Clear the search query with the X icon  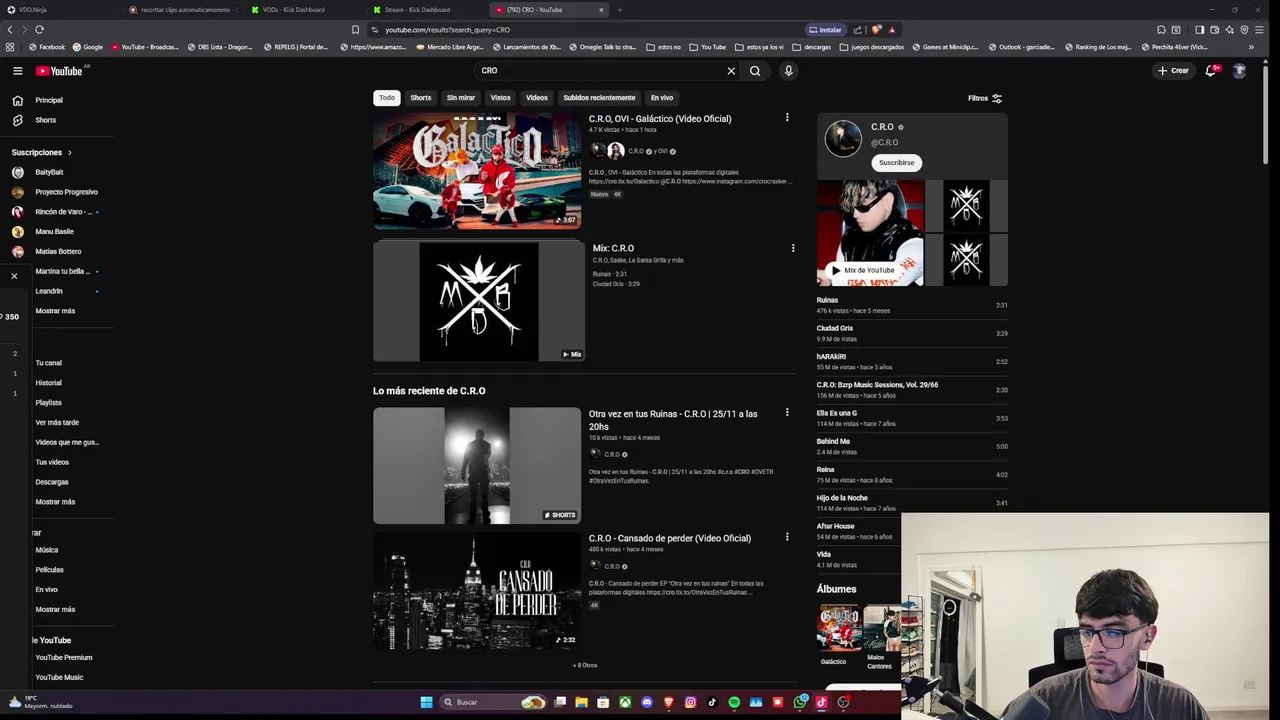tap(731, 71)
